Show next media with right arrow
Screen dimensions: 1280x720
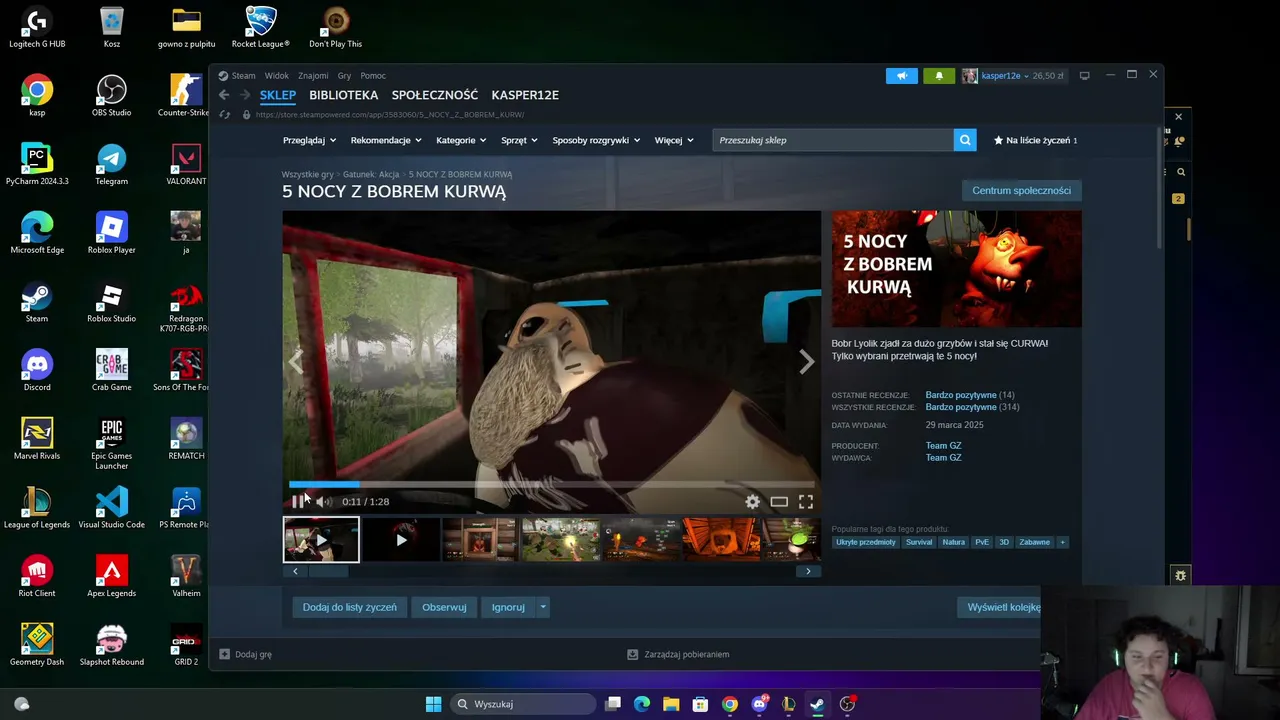click(806, 362)
